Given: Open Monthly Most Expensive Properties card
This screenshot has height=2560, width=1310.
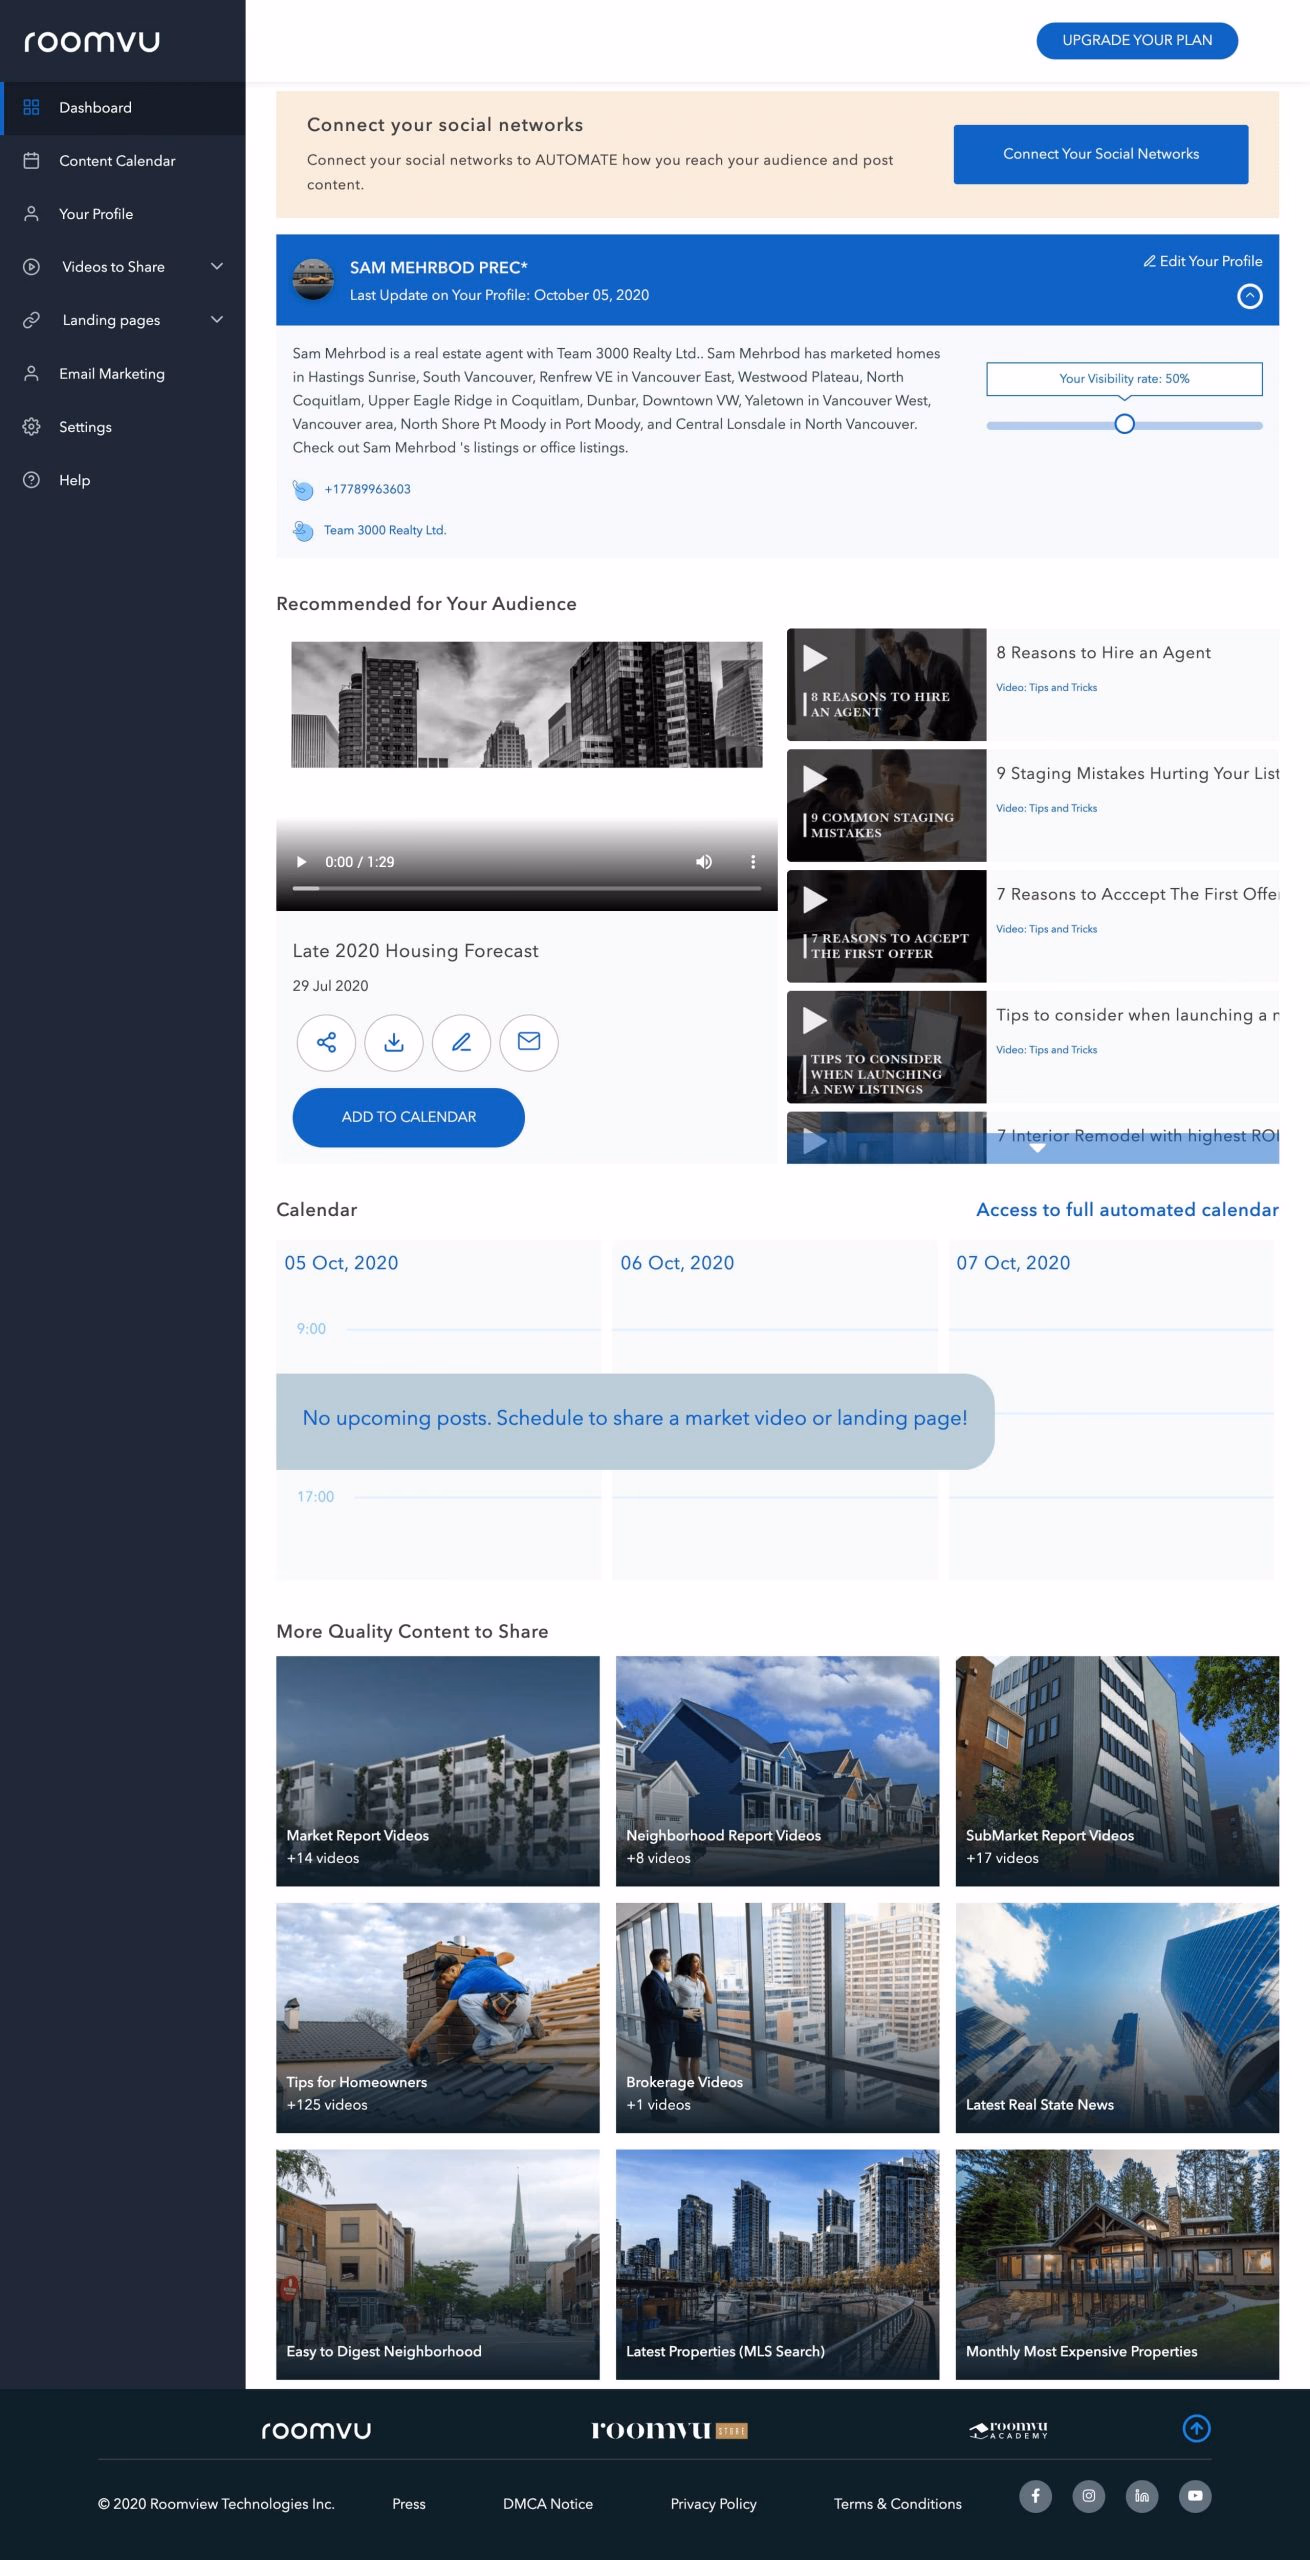Looking at the screenshot, I should [1117, 2264].
